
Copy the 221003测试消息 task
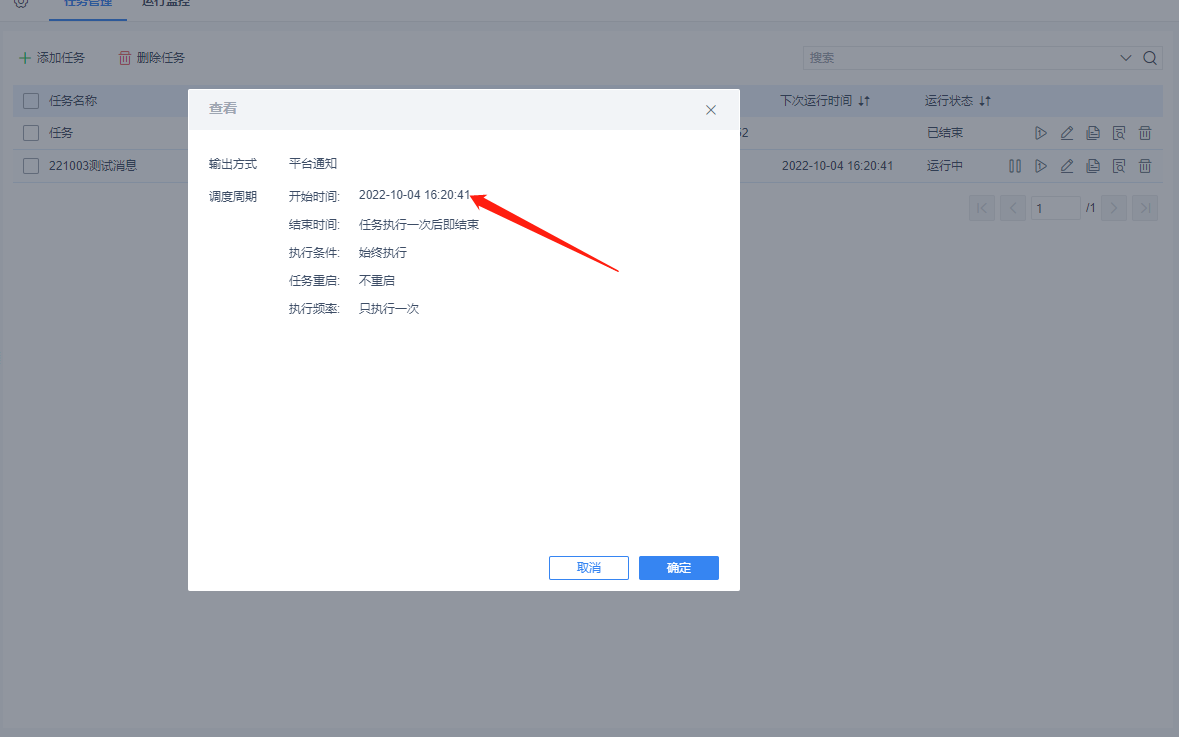(x=1093, y=165)
